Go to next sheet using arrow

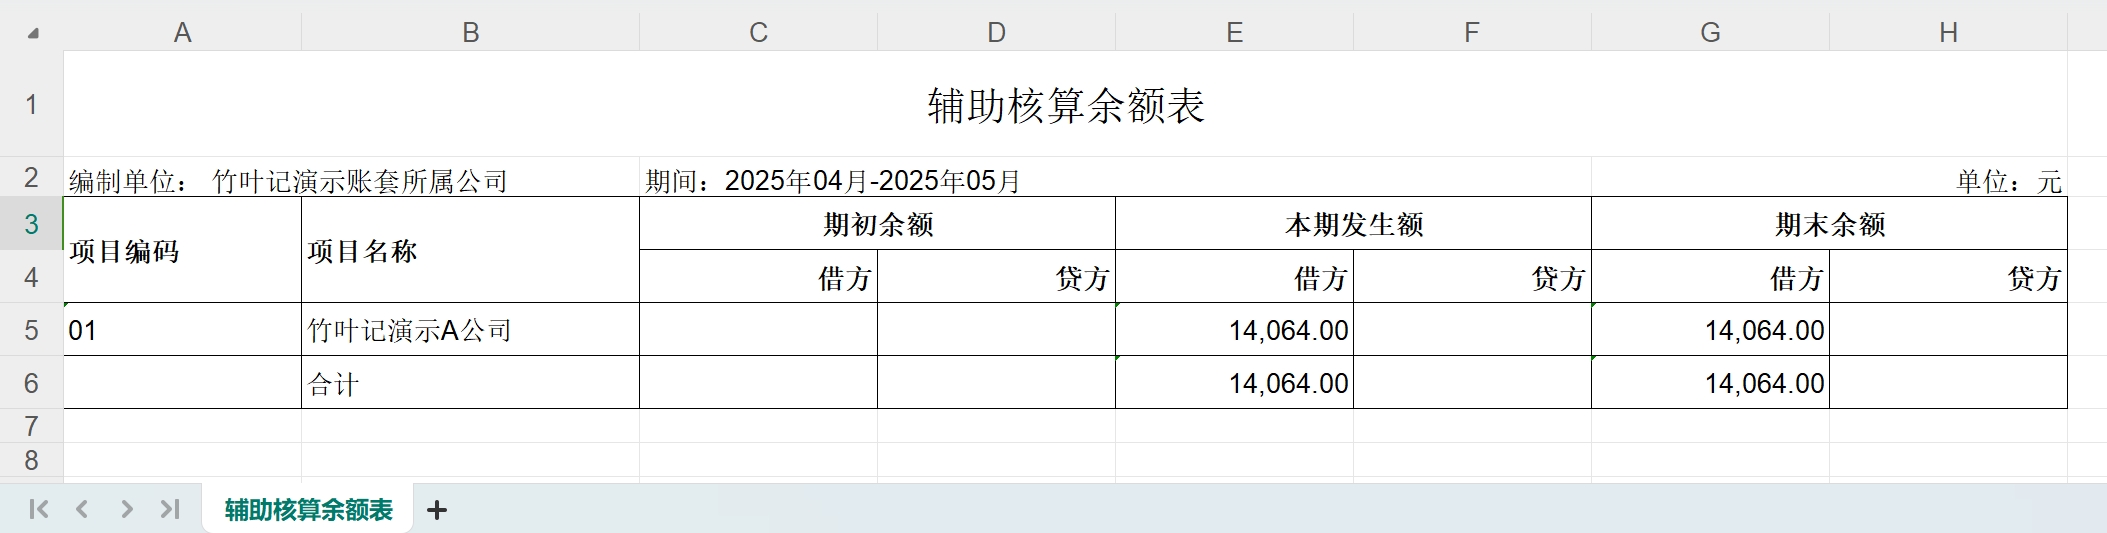[x=126, y=509]
